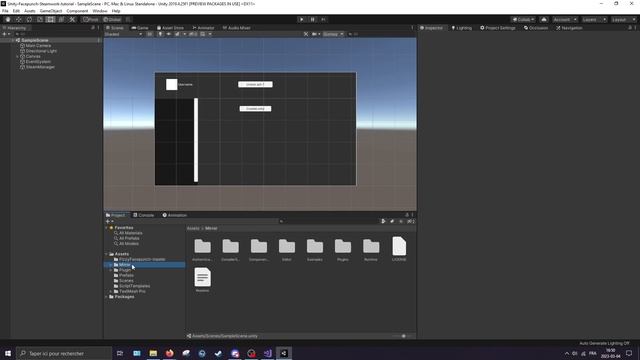Switch to the Console tab
Viewport: 640px width, 360px height.
[x=143, y=215]
